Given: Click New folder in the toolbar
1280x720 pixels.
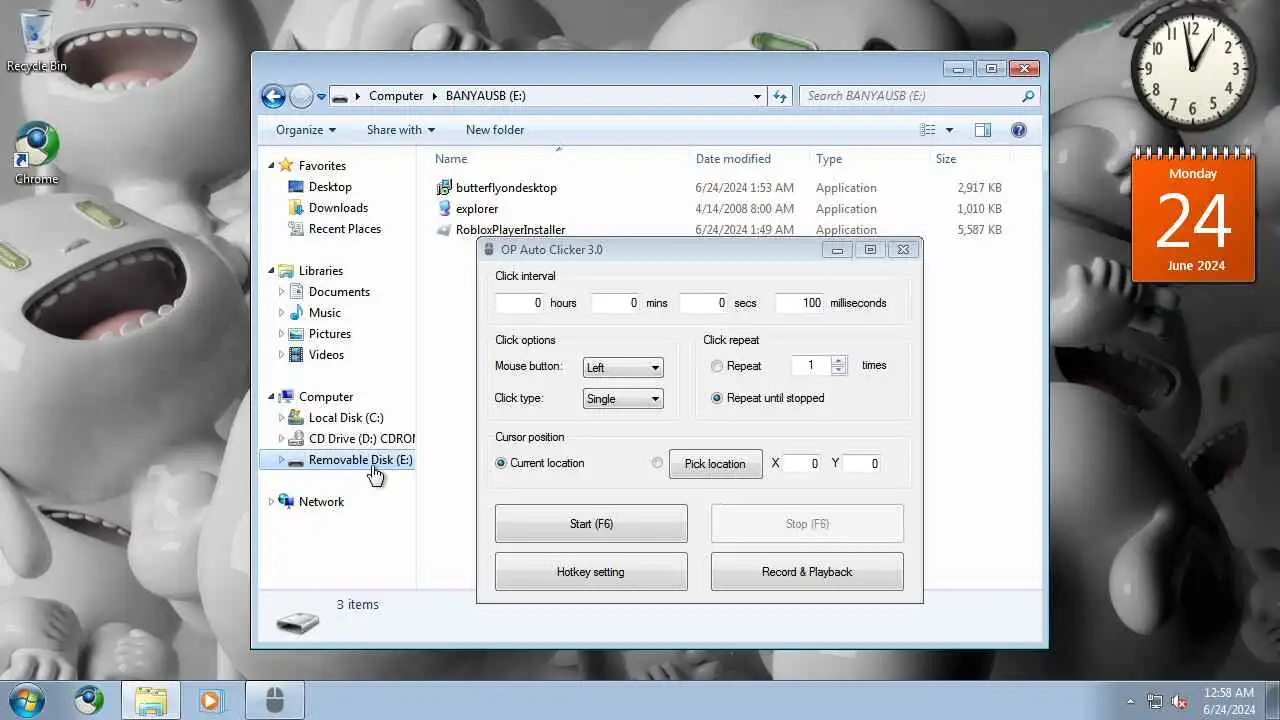Looking at the screenshot, I should click(x=495, y=130).
